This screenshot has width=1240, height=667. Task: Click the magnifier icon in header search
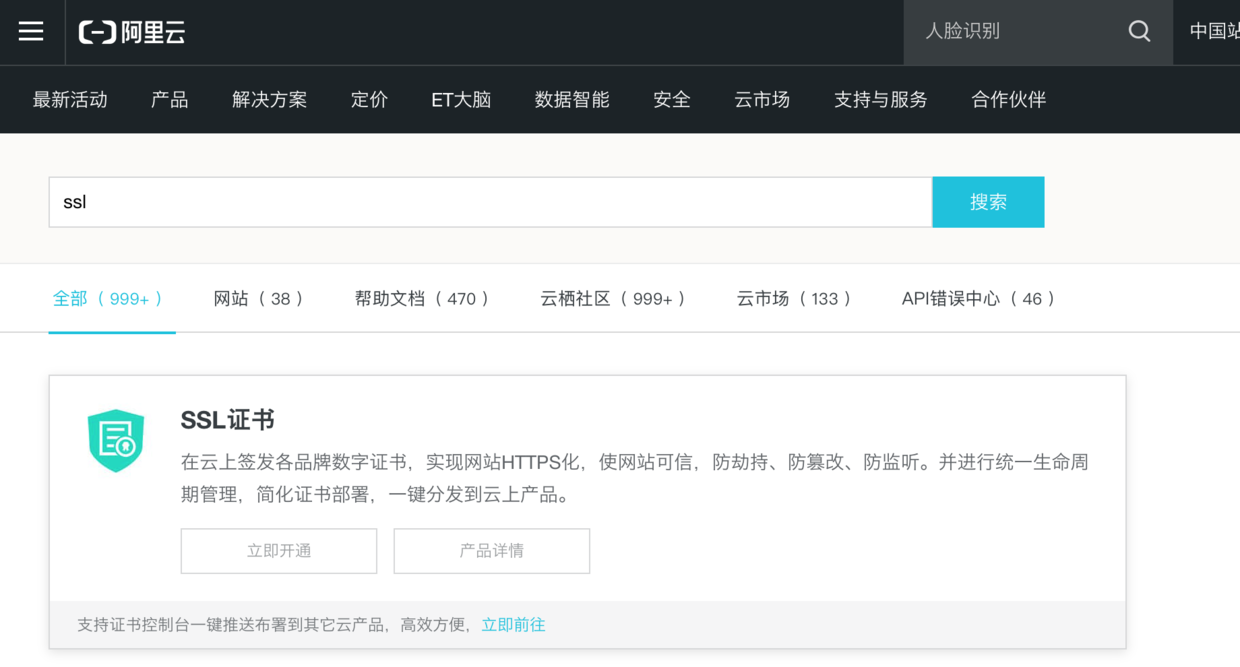1139,31
